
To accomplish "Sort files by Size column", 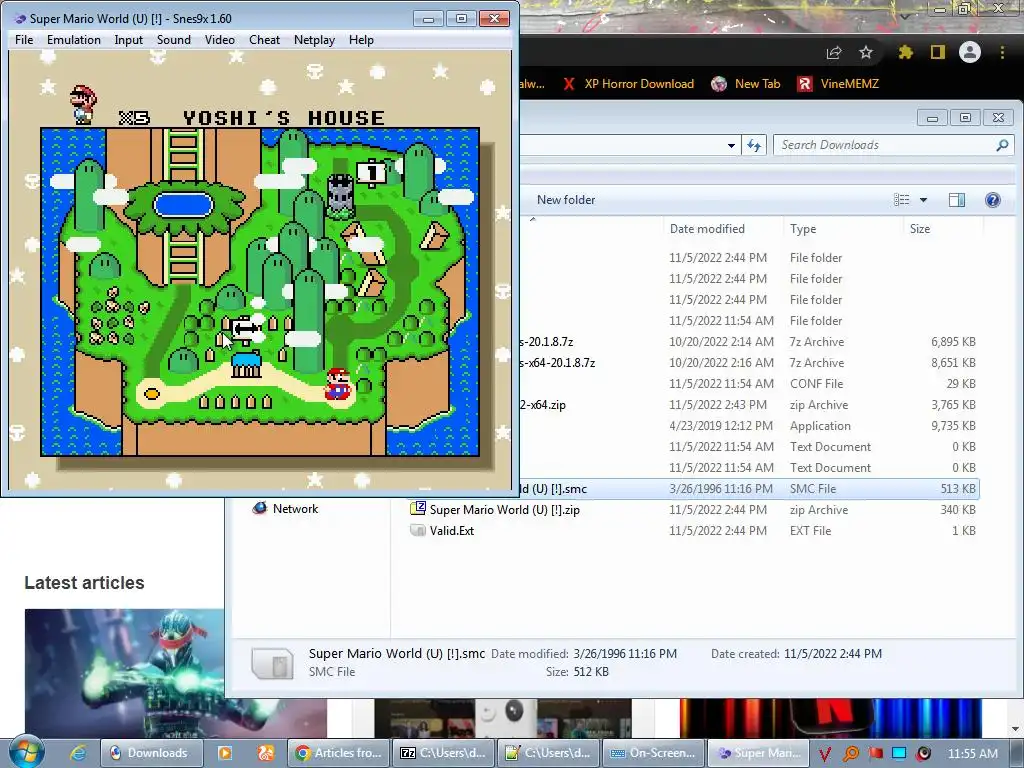I will point(920,229).
